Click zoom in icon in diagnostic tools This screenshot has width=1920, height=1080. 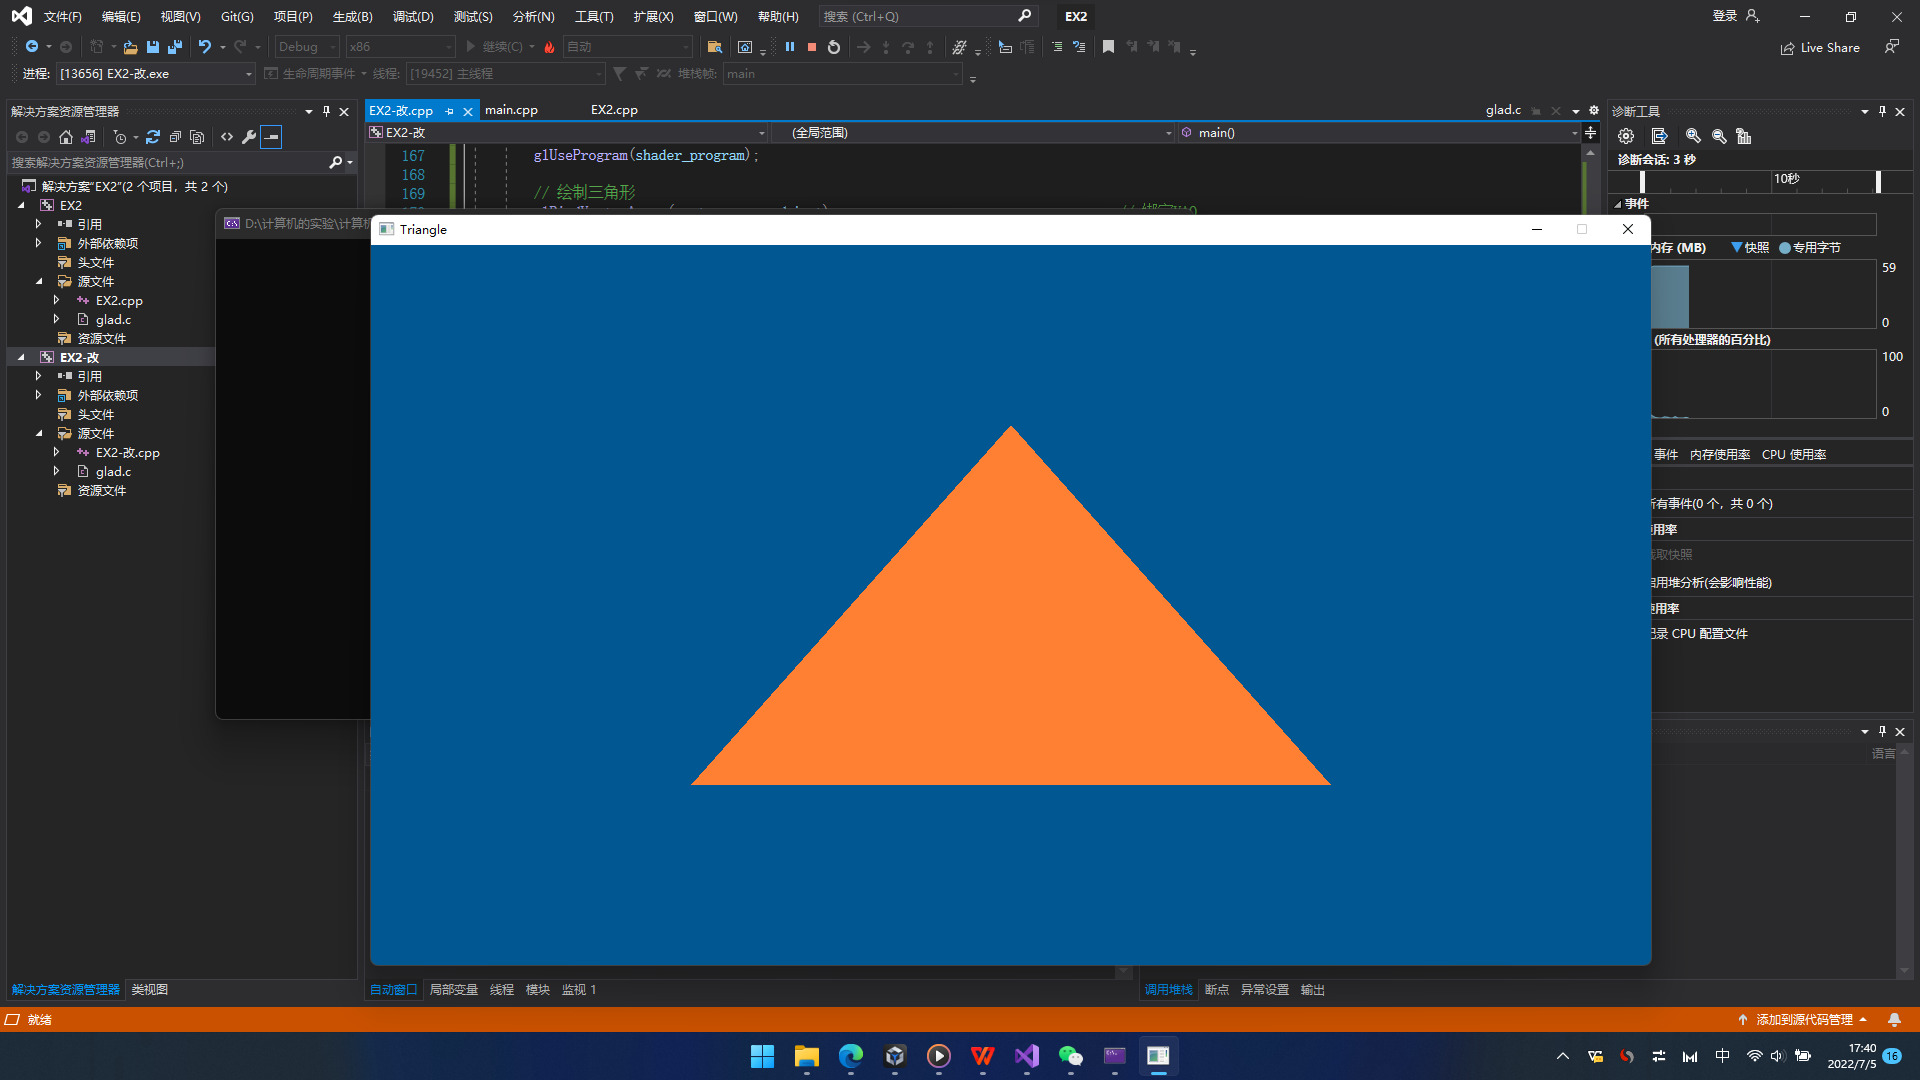[x=1693, y=137]
